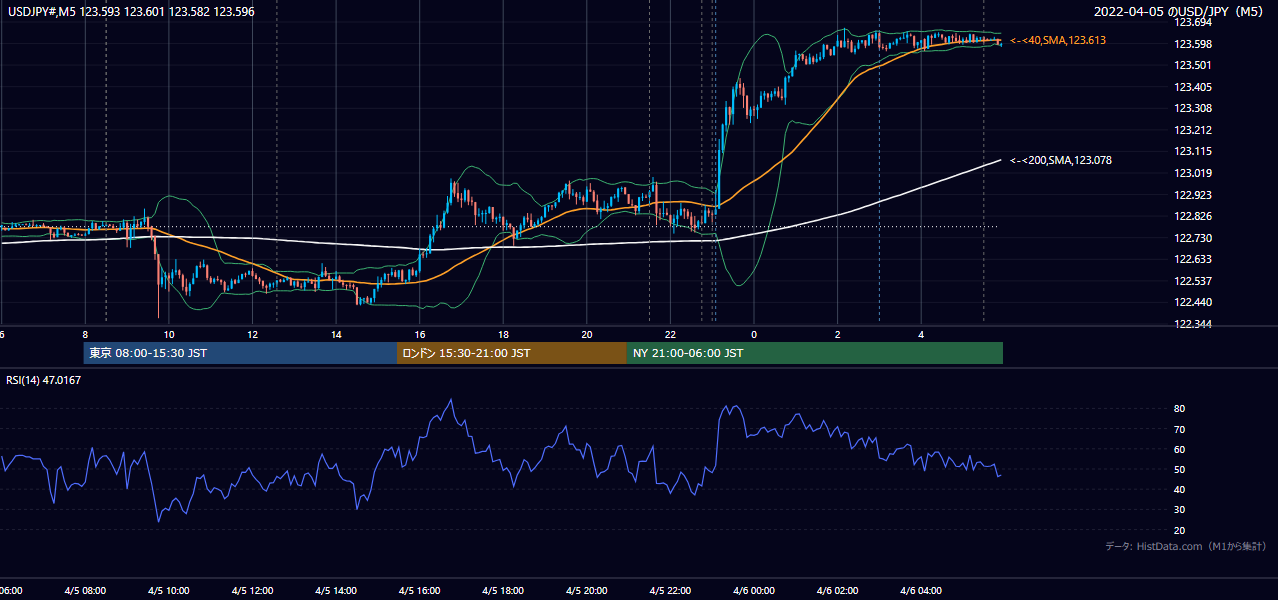Click price axis value 122.344
Viewport: 1278px width, 600px height.
pos(1191,324)
